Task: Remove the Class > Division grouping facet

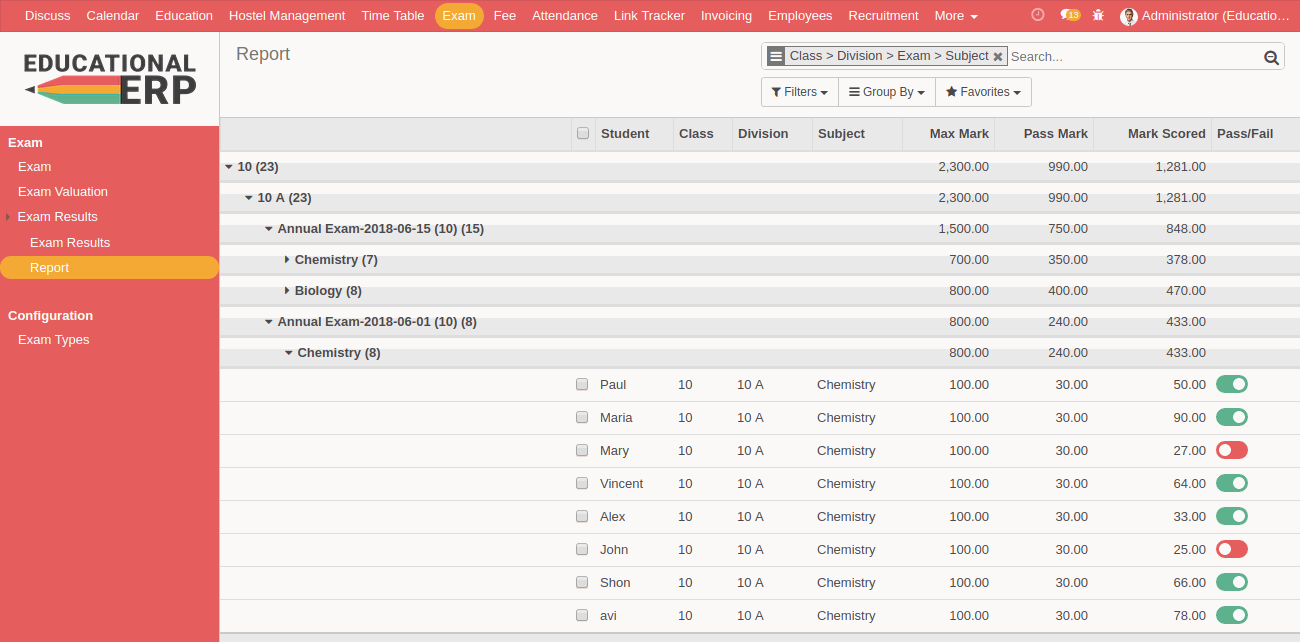Action: pos(997,57)
